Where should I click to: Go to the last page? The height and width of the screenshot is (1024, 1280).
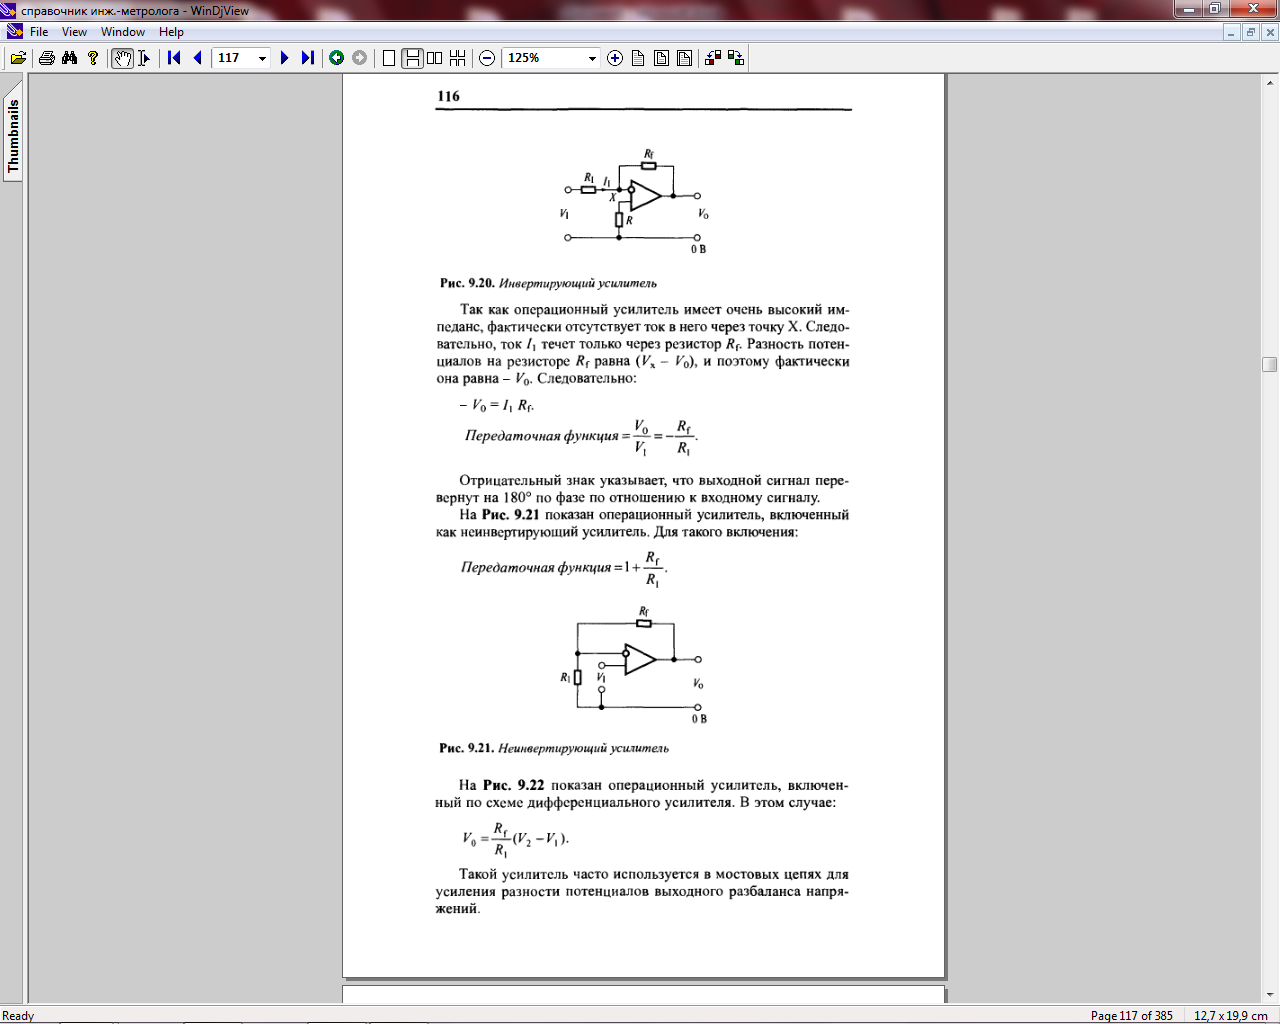pos(307,58)
